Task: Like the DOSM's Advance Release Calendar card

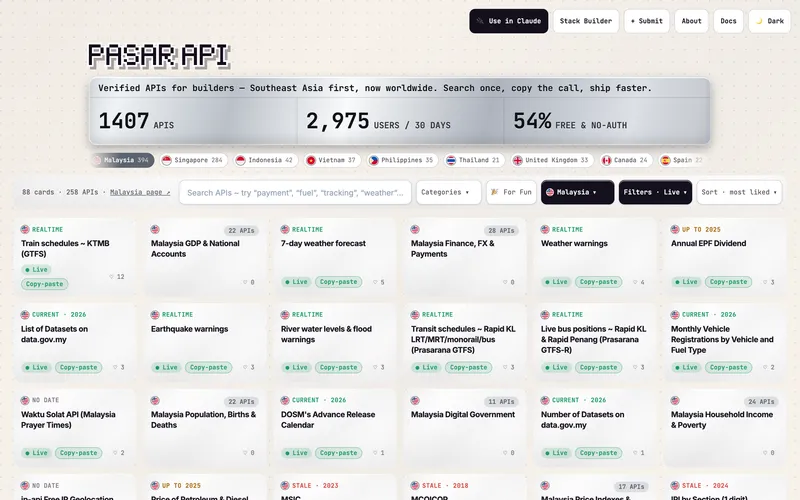Action: 379,453
